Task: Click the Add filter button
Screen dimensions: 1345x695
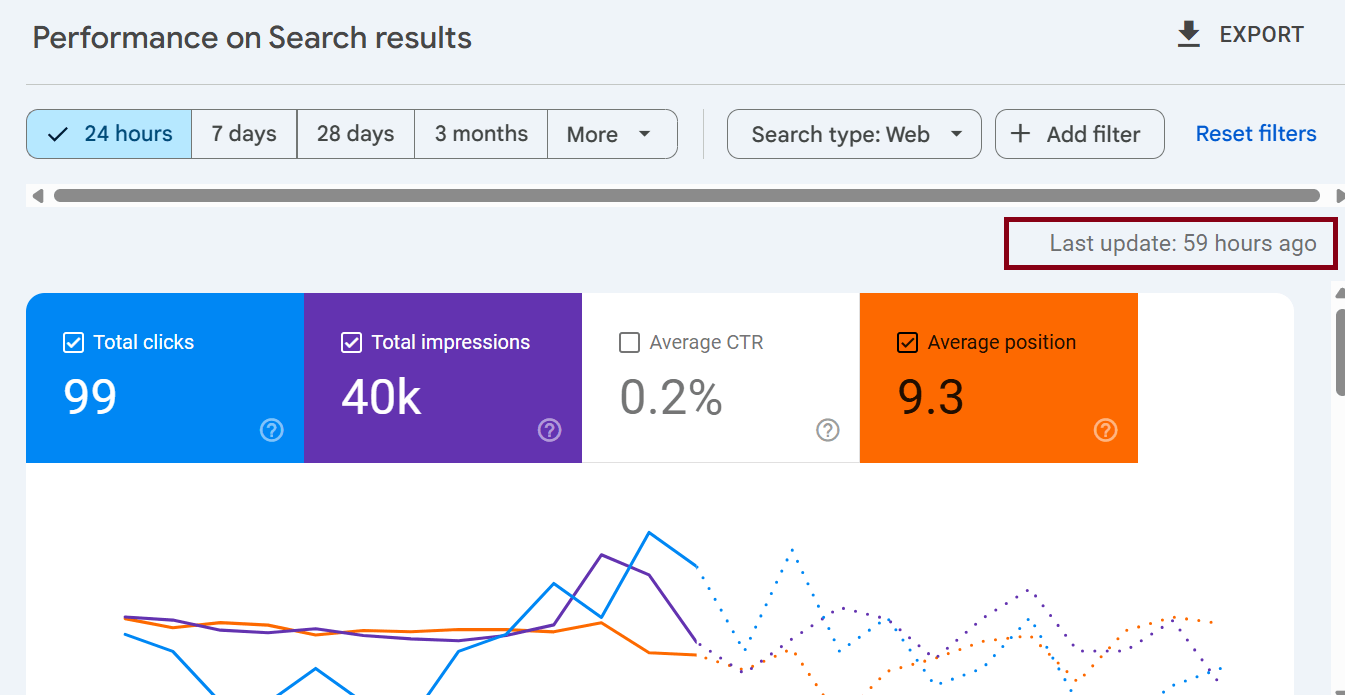Action: coord(1079,133)
